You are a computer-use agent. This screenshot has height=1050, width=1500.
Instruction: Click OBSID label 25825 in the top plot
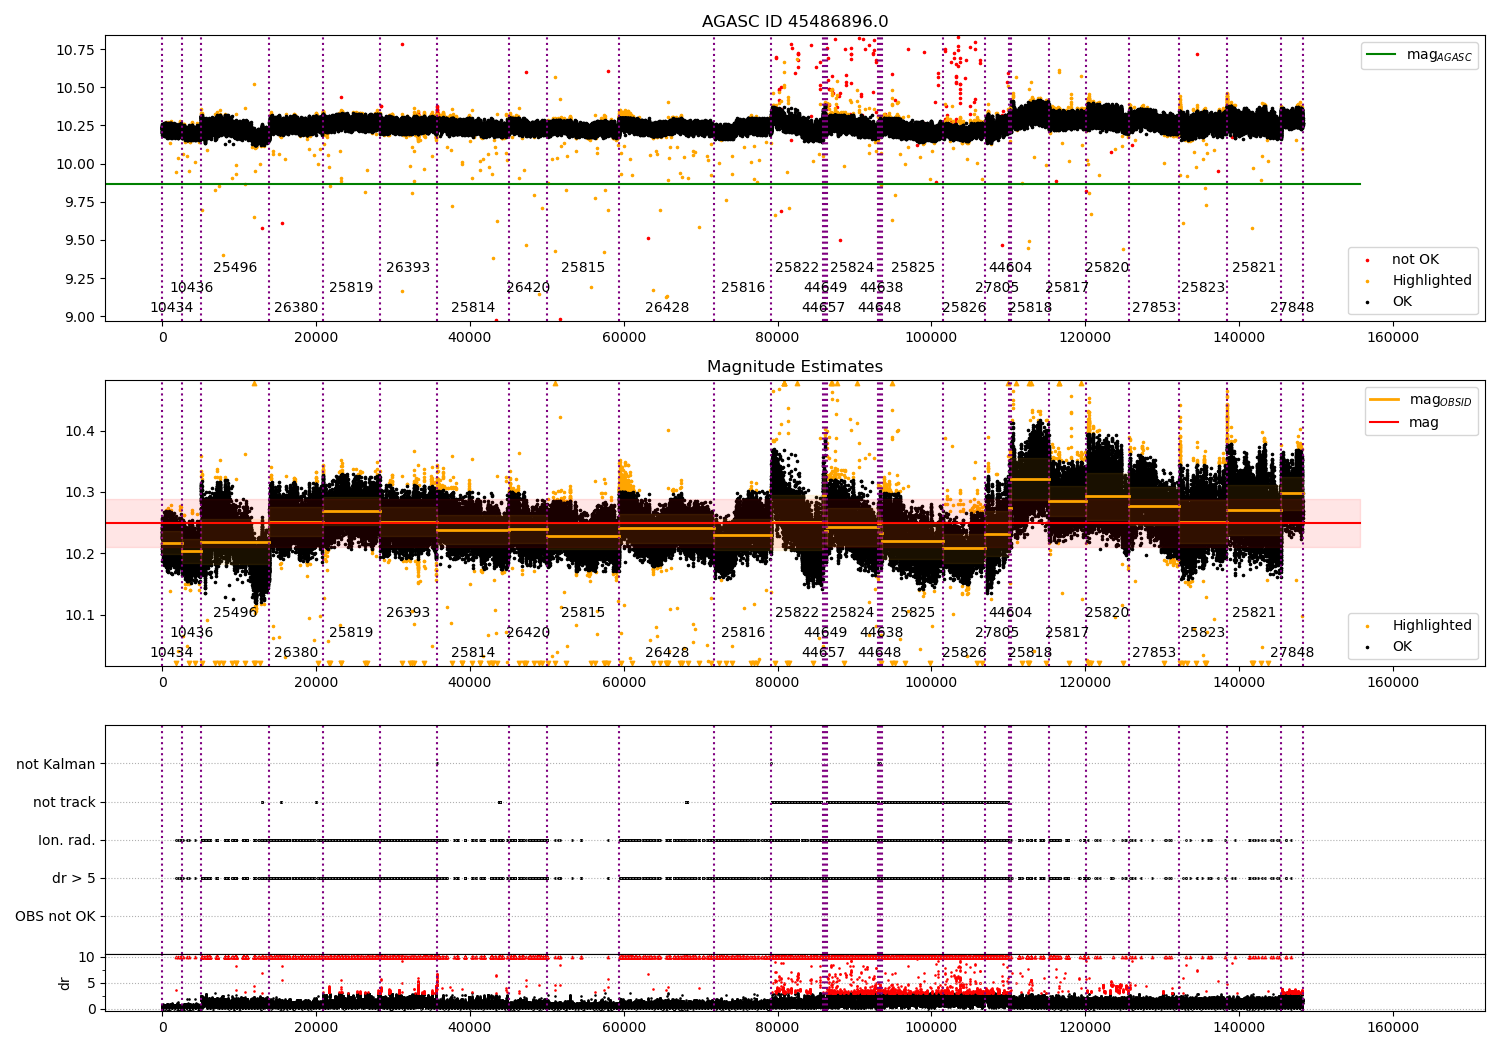[x=913, y=268]
